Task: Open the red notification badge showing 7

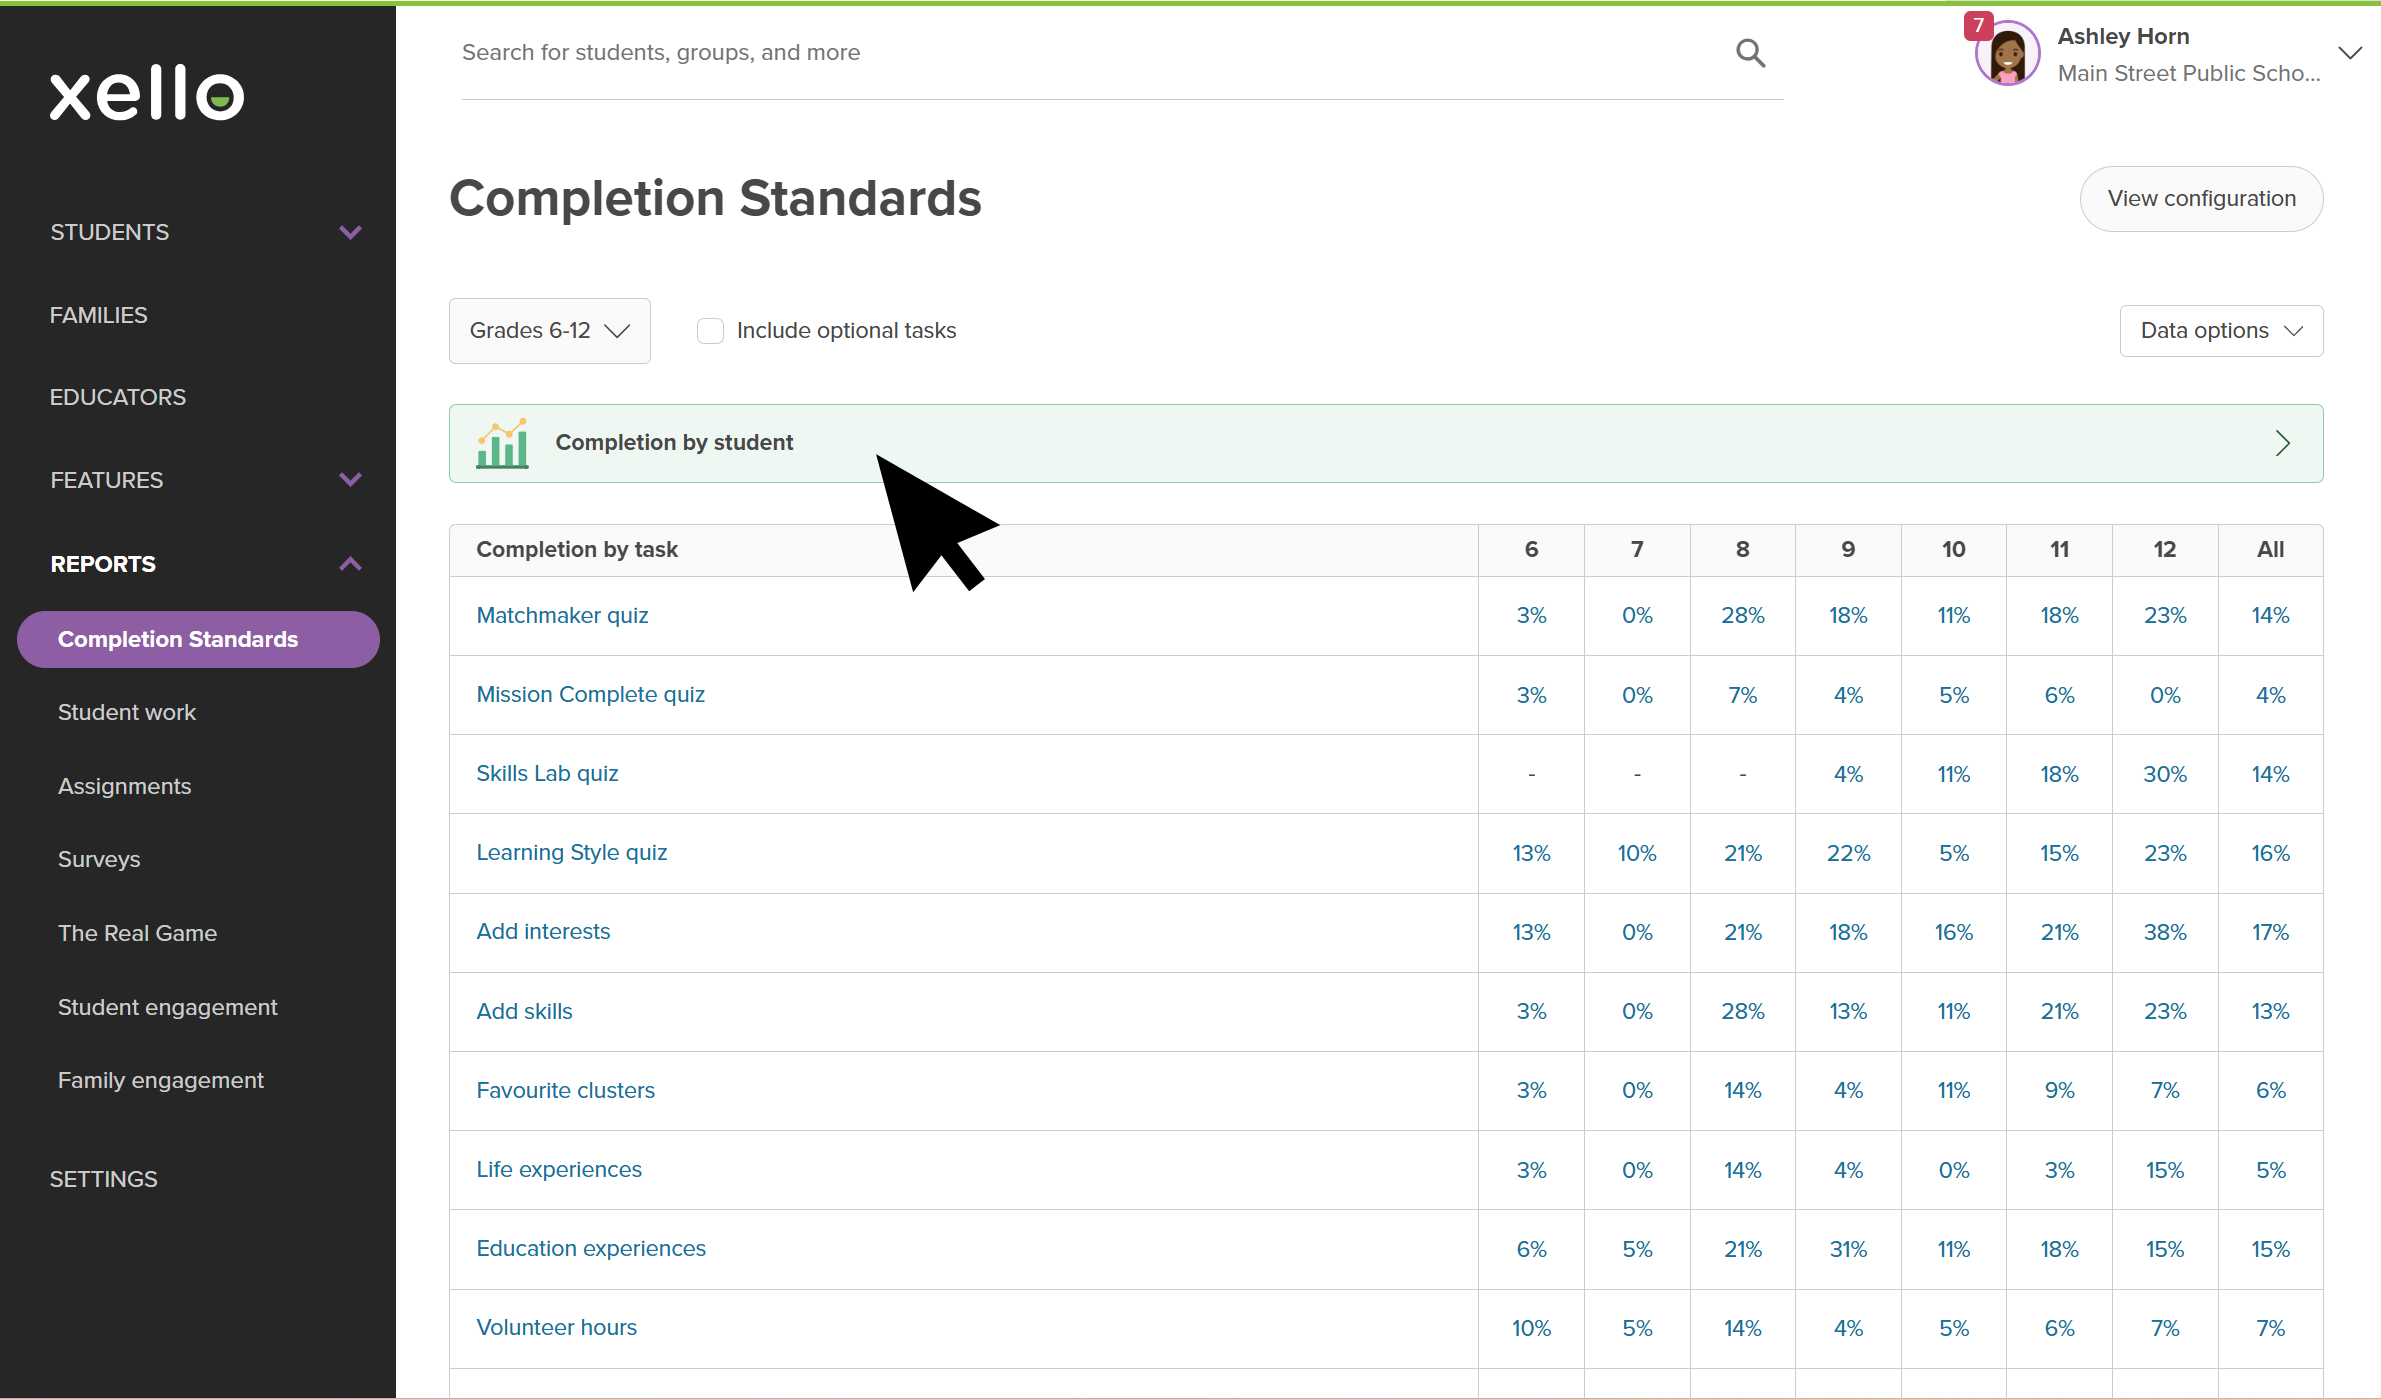Action: click(1978, 26)
